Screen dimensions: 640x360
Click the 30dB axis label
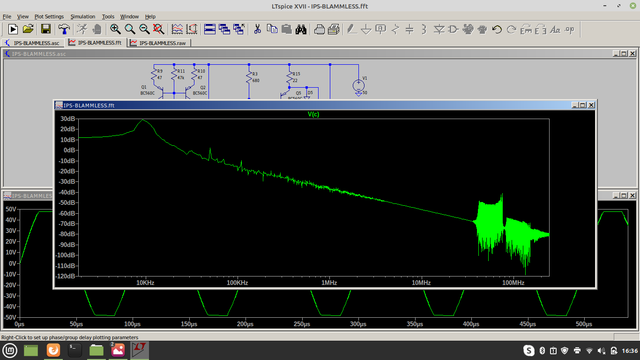68,119
